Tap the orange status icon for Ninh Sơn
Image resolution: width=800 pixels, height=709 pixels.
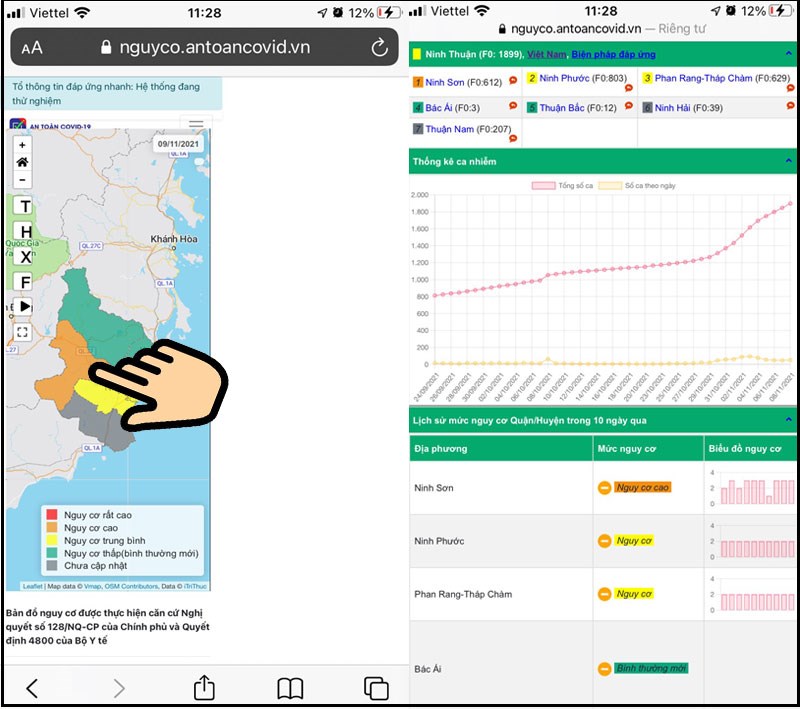click(604, 488)
